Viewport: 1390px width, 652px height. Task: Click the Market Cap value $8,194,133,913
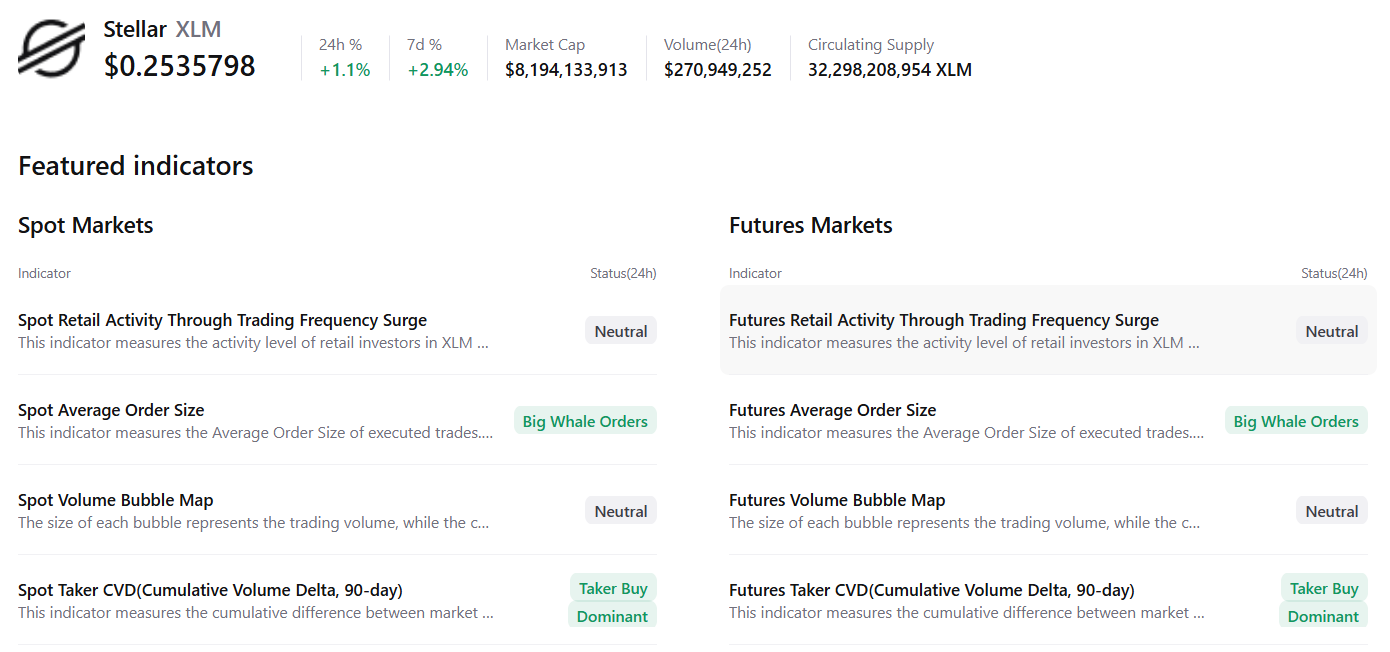pyautogui.click(x=566, y=70)
